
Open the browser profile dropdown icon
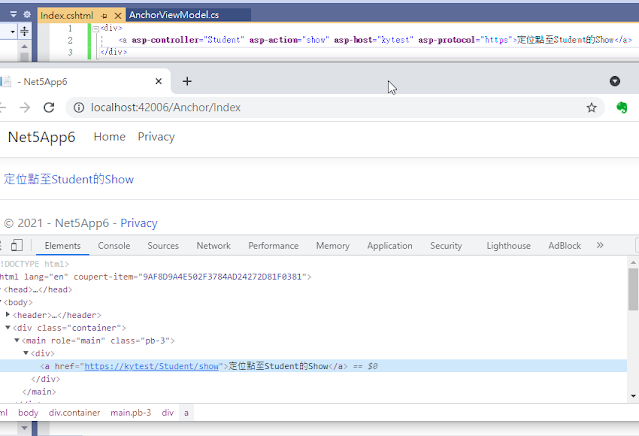615,81
